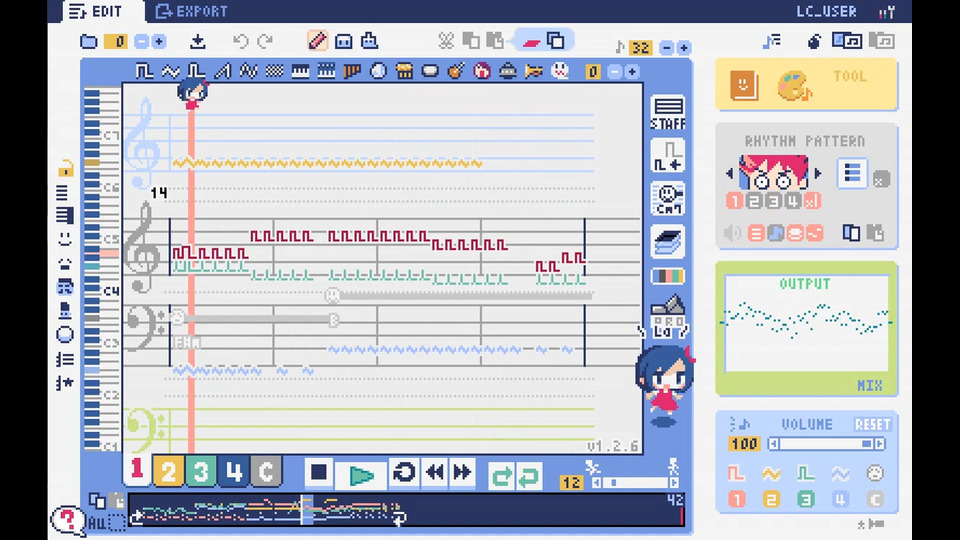
Task: Toggle track C gray volume channel button
Action: pos(875,499)
